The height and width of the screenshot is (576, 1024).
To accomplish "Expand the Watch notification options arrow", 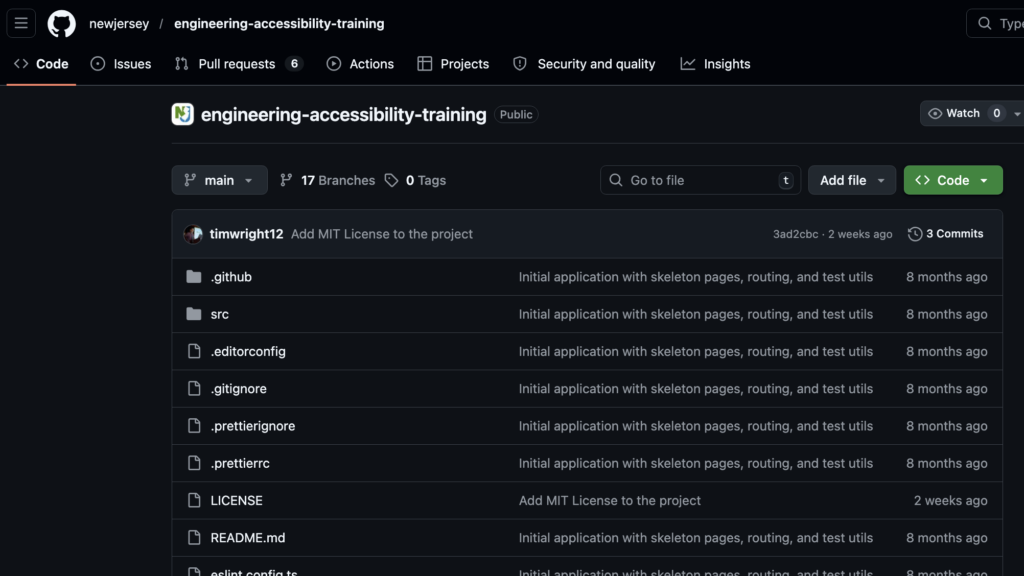I will coord(1017,114).
